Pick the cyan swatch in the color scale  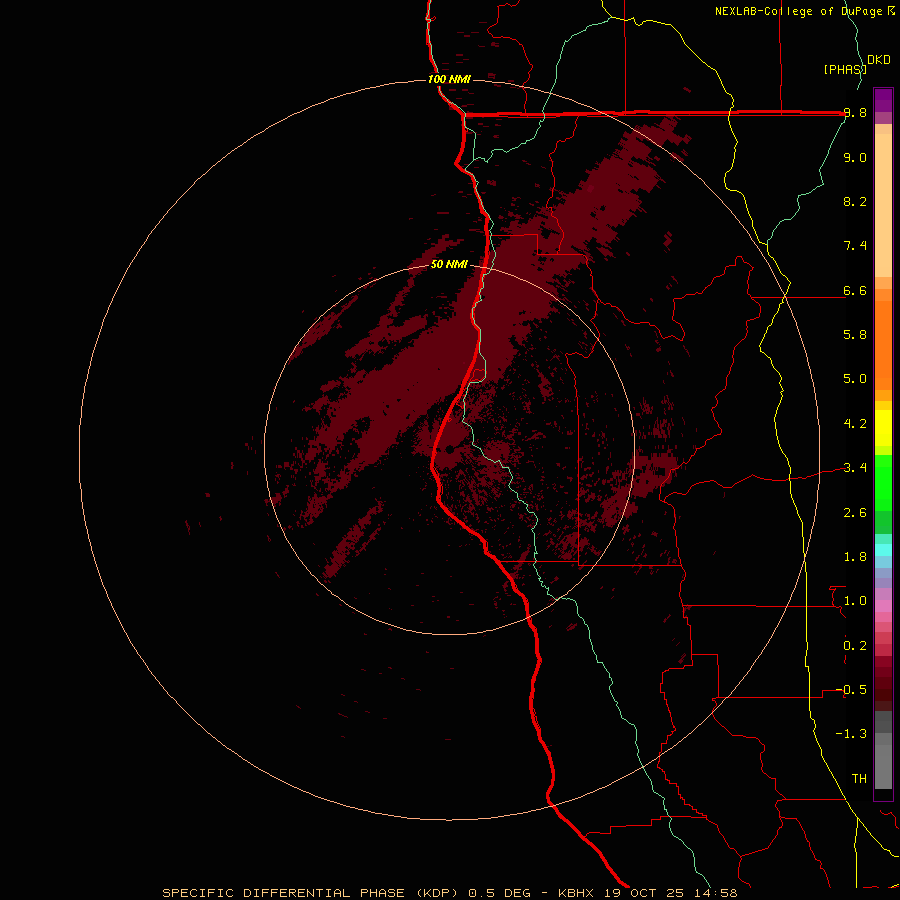[883, 550]
